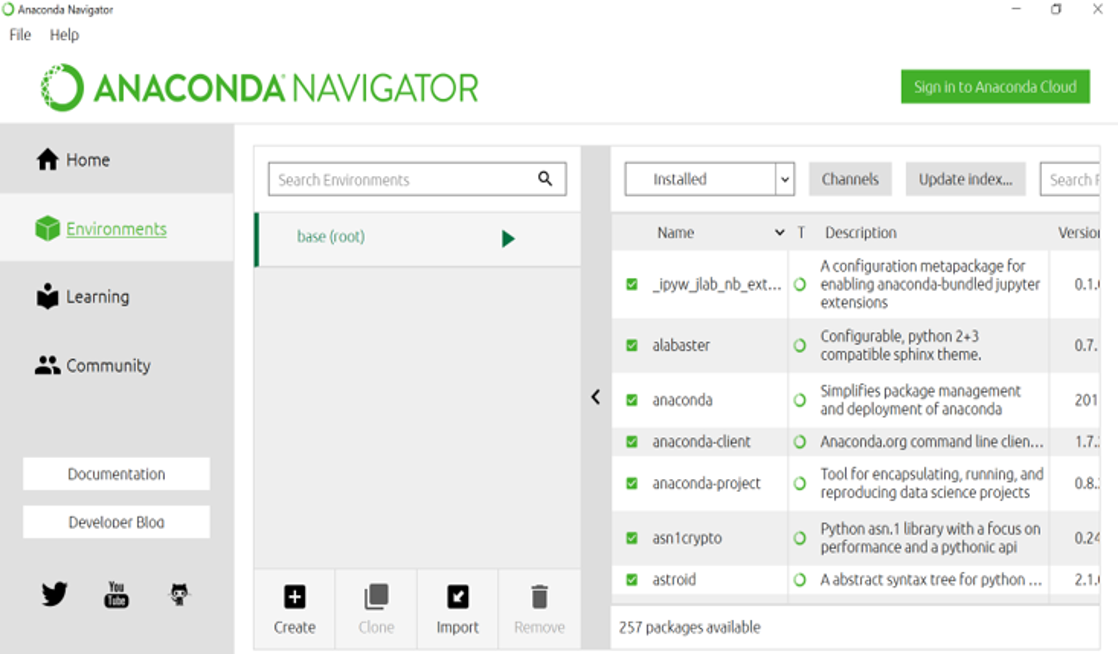The image size is (1118, 654).
Task: Click the Update index button
Action: point(965,179)
